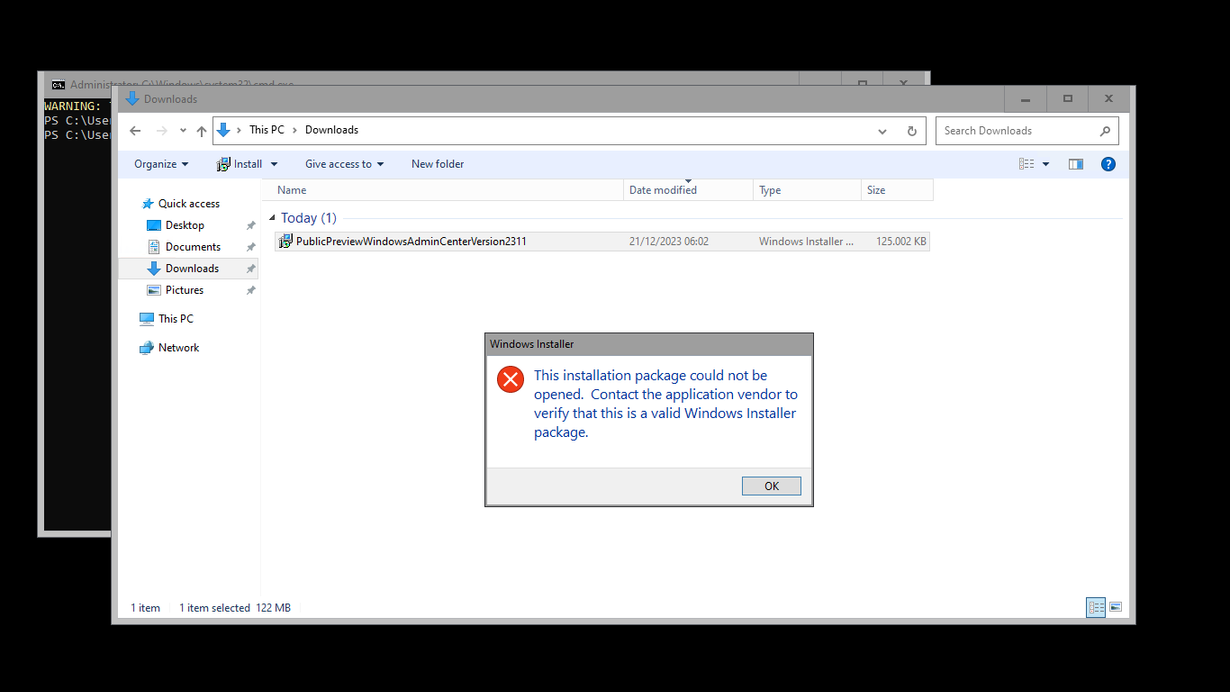Viewport: 1230px width, 692px height.
Task: Click the Quick access star icon
Action: (x=148, y=204)
